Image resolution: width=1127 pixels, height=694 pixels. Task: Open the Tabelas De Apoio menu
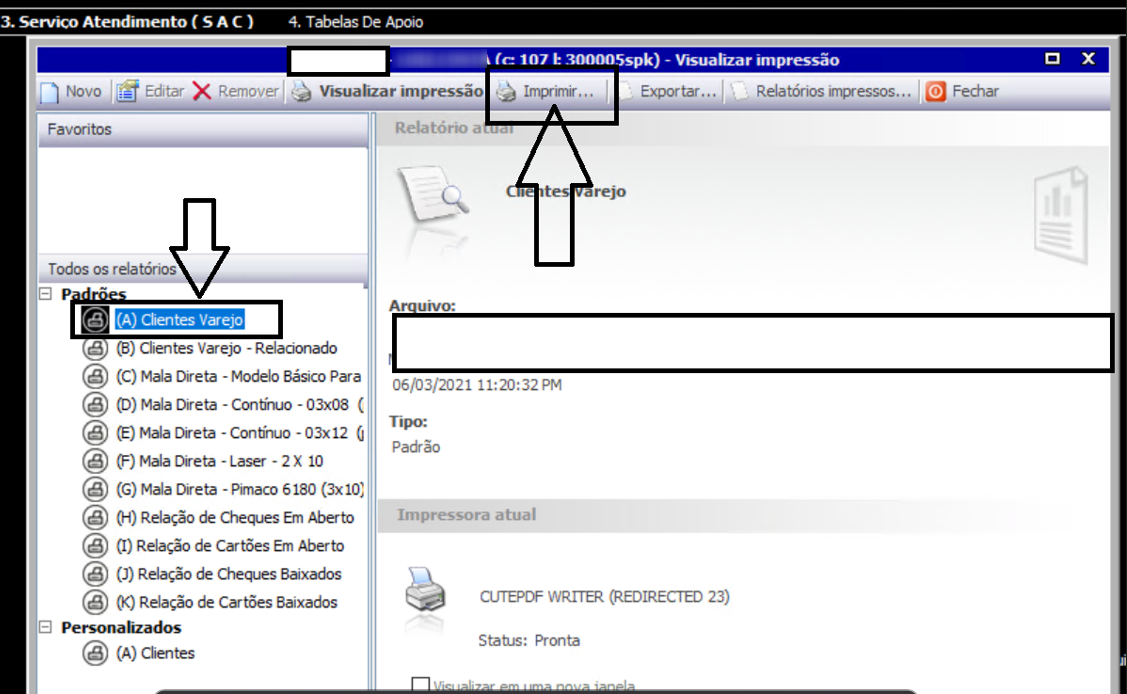[x=356, y=22]
